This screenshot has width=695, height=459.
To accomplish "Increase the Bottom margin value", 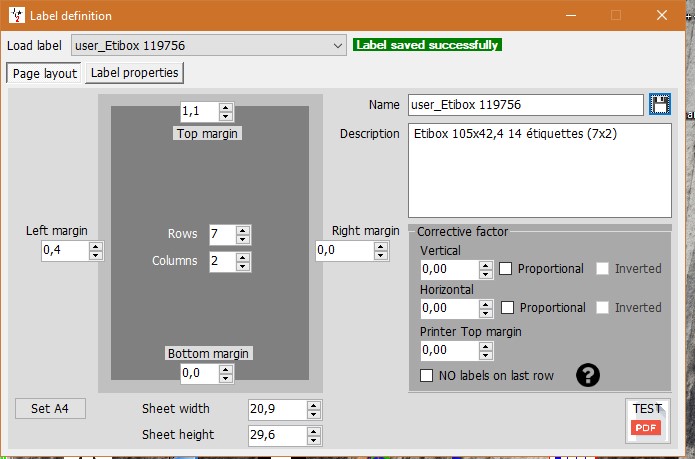I will 226,370.
